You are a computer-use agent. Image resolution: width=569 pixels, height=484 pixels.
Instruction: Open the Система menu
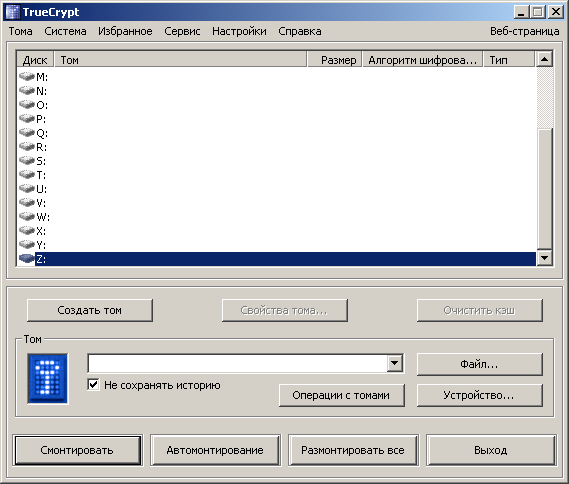65,31
